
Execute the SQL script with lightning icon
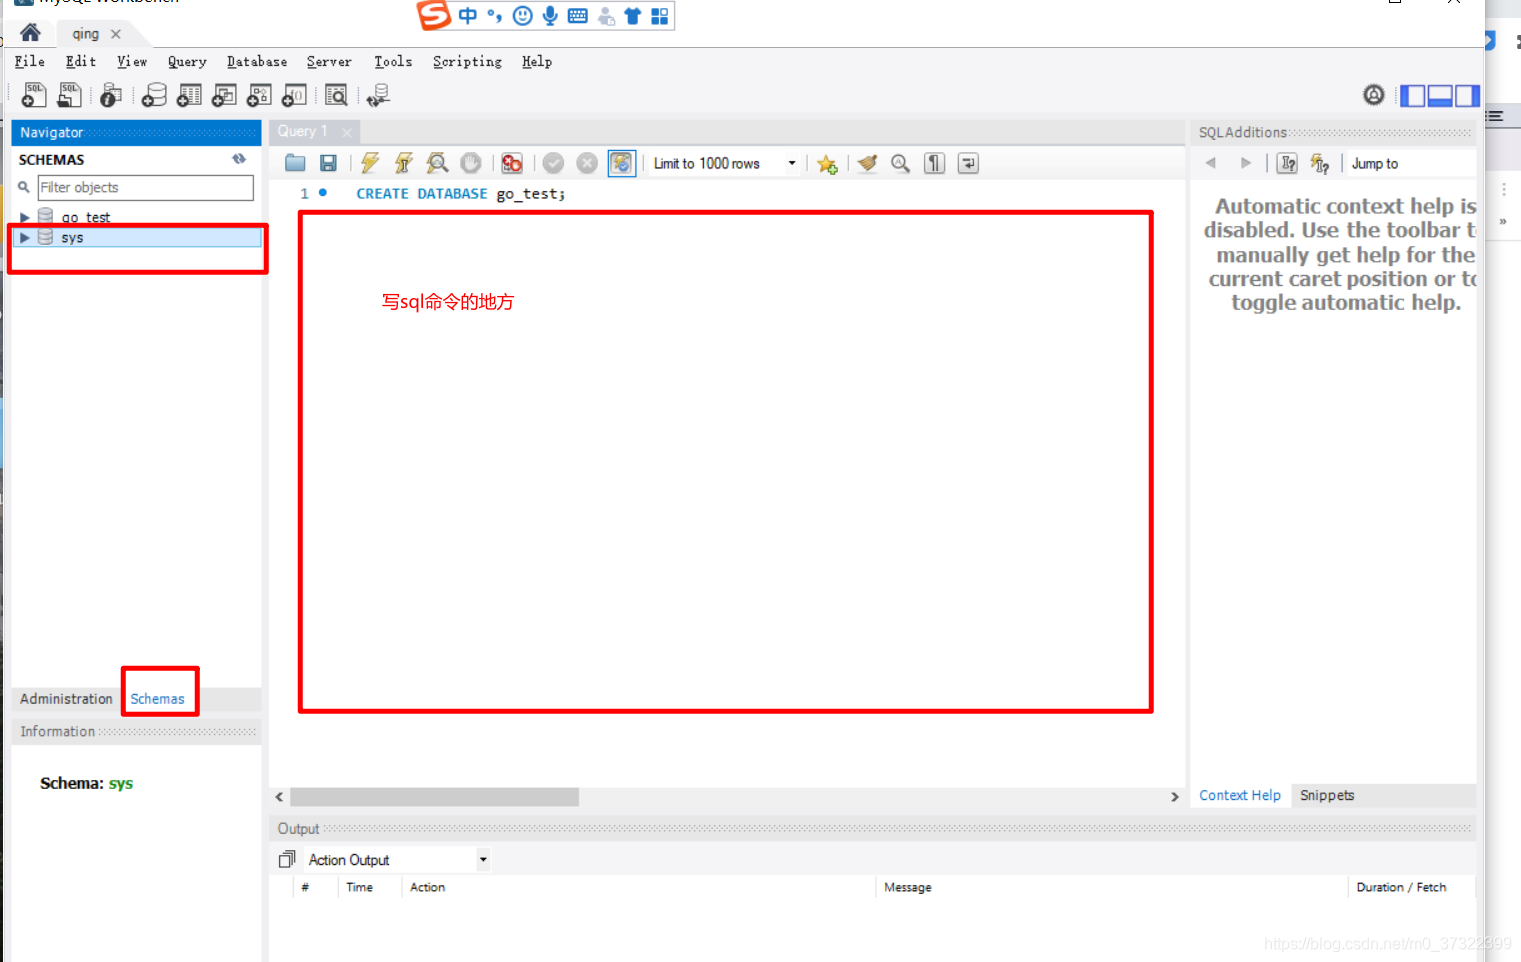[370, 163]
